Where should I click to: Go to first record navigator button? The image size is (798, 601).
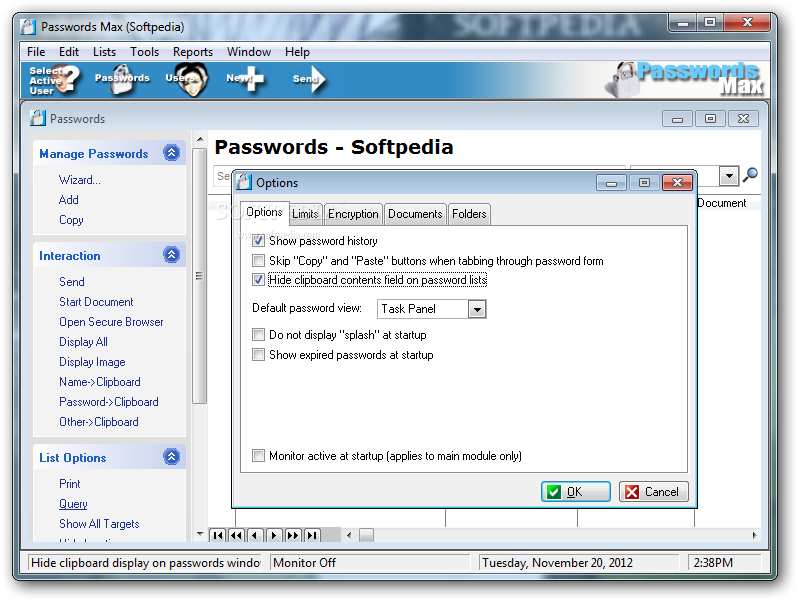click(218, 535)
